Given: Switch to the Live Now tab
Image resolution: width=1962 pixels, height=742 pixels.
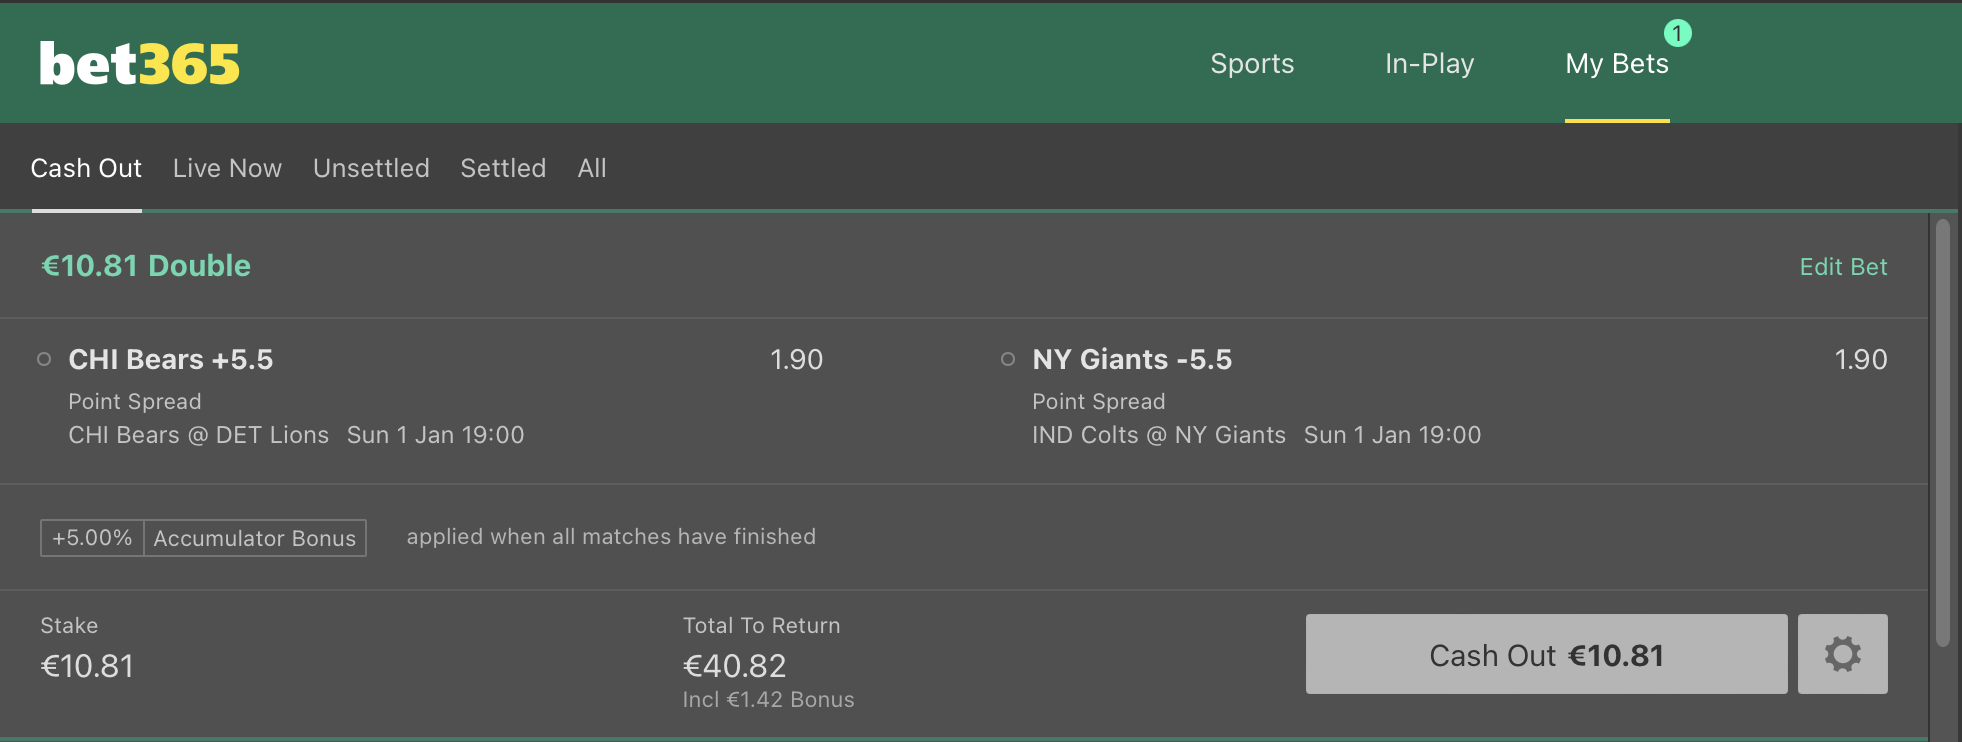Looking at the screenshot, I should (x=227, y=168).
